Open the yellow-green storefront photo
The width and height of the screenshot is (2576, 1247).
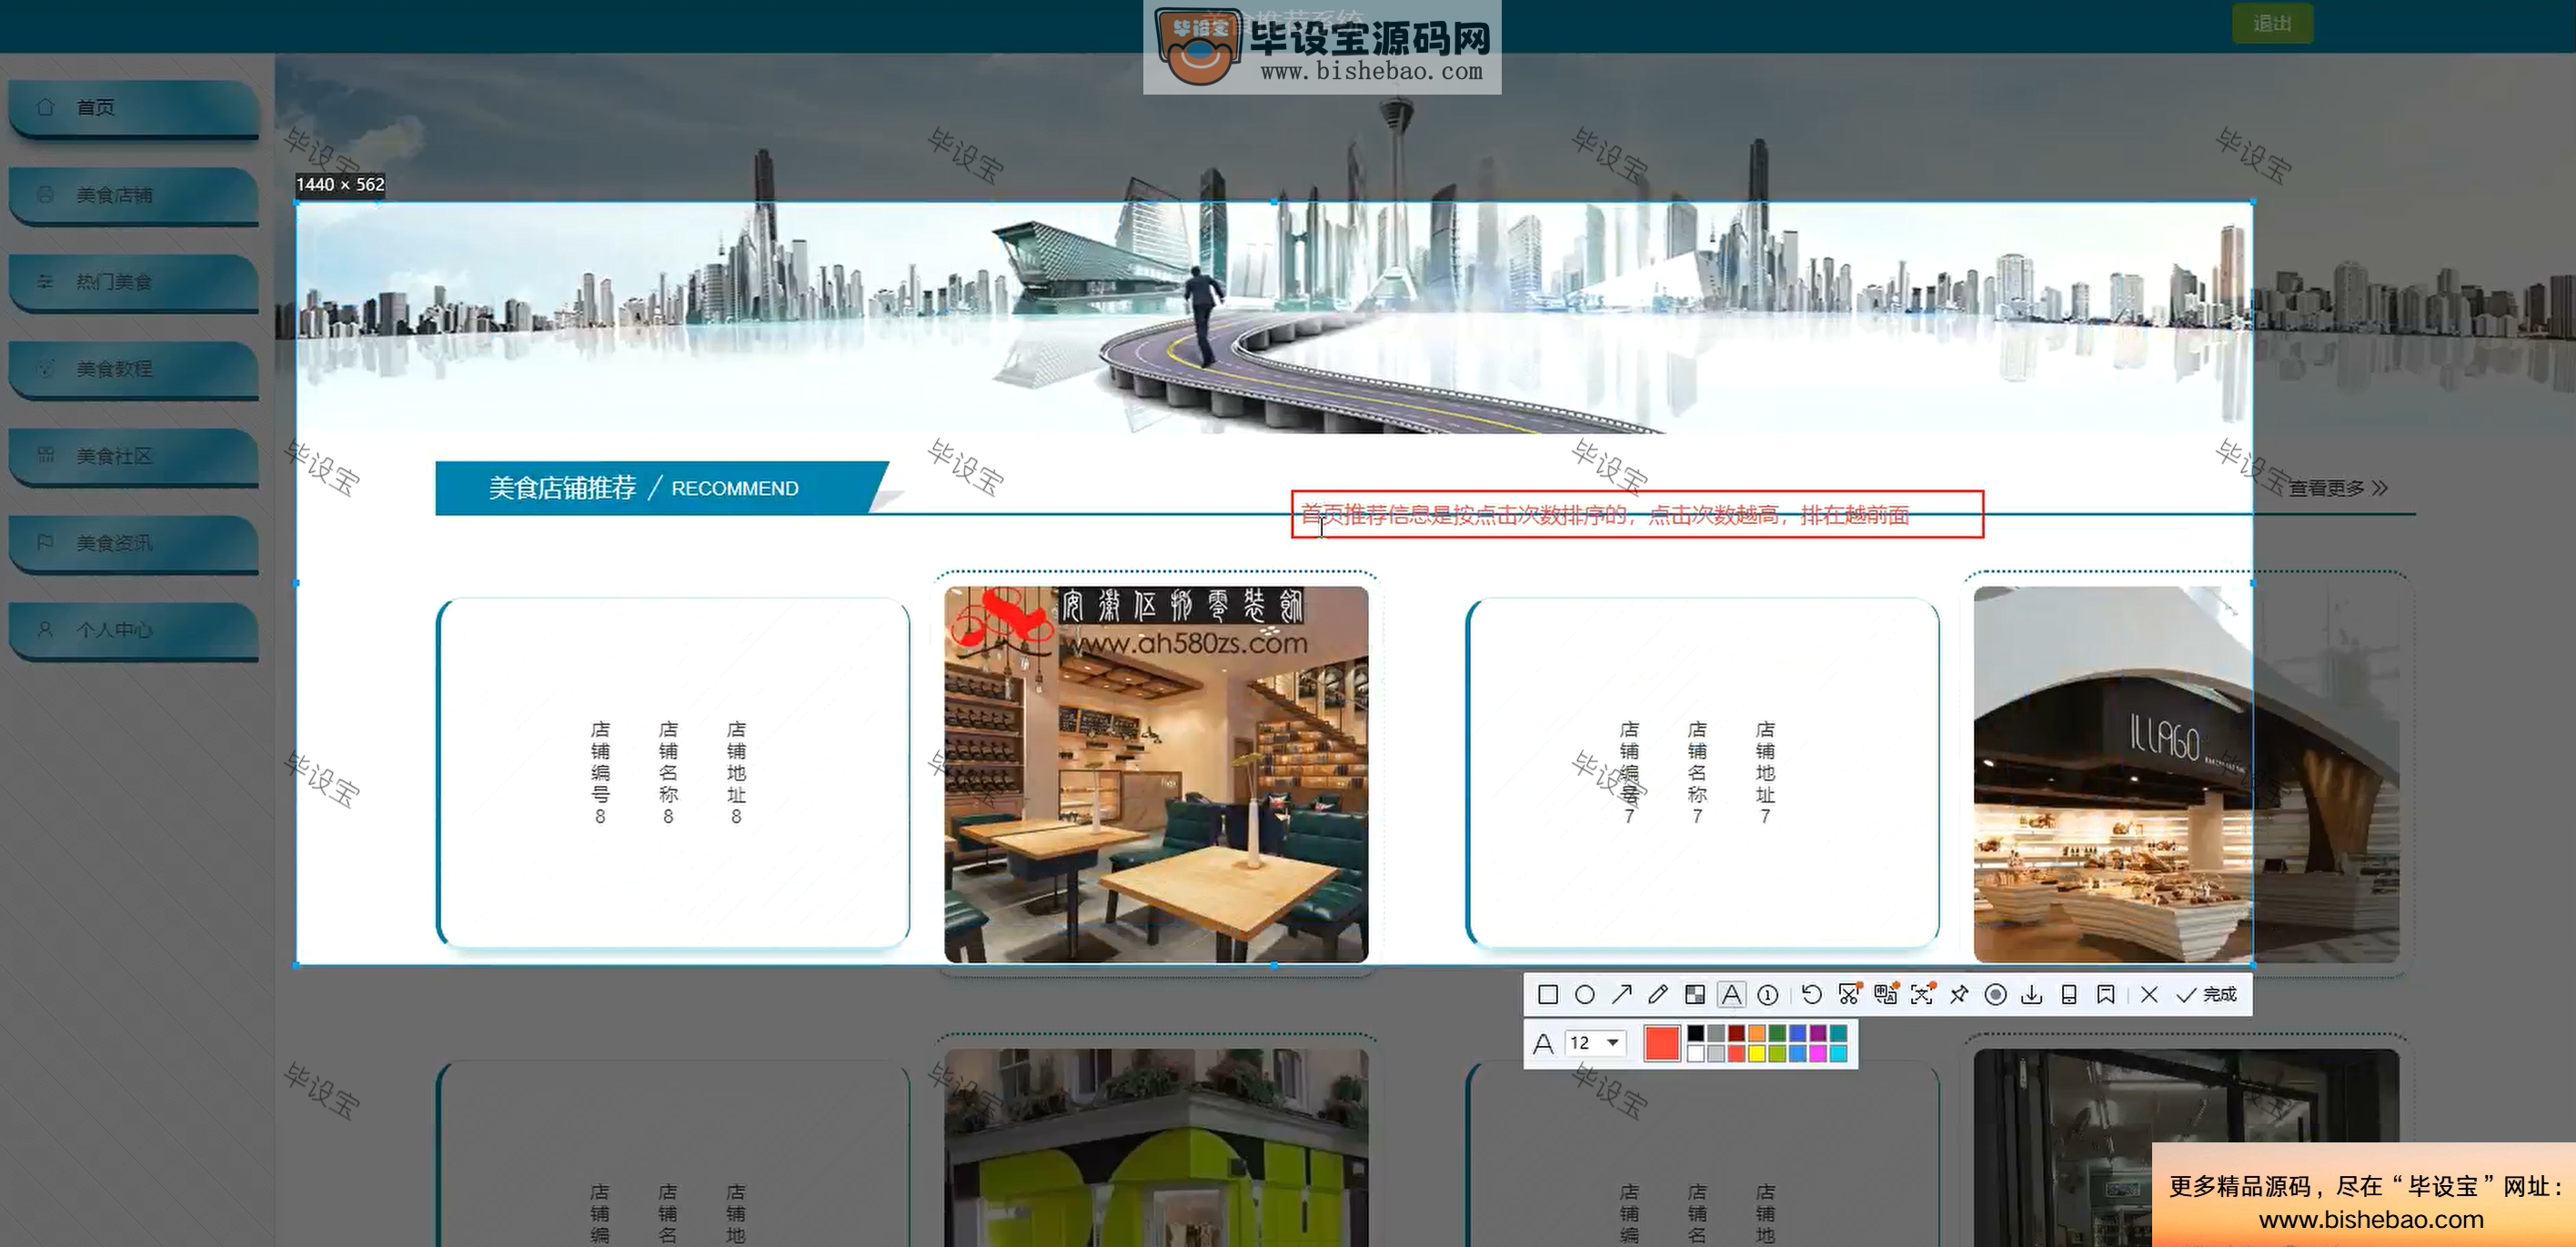click(x=1156, y=1147)
